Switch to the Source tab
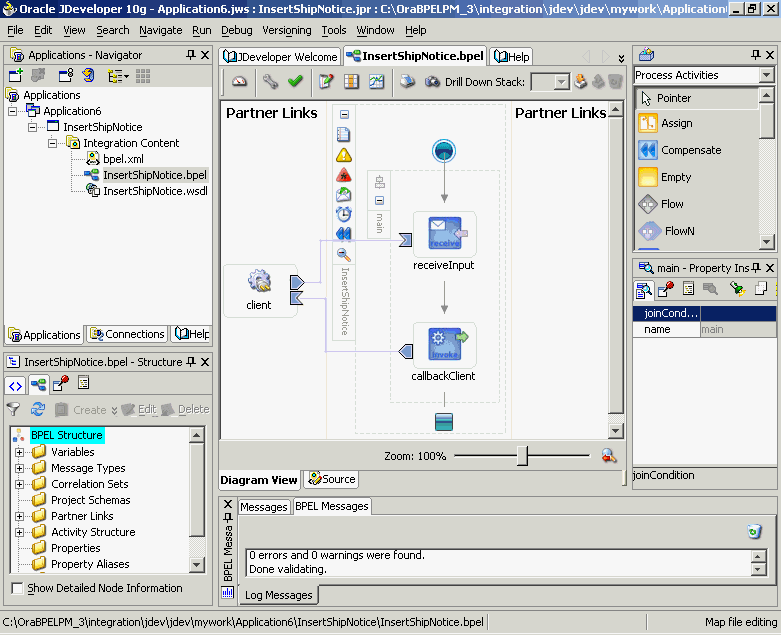Image resolution: width=781 pixels, height=635 pixels. pyautogui.click(x=331, y=479)
